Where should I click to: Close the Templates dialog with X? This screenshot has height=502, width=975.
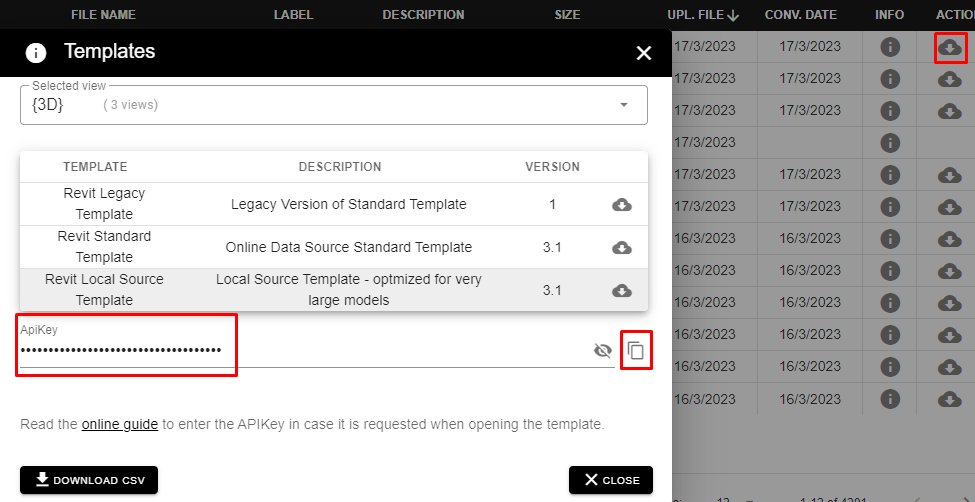(x=644, y=53)
